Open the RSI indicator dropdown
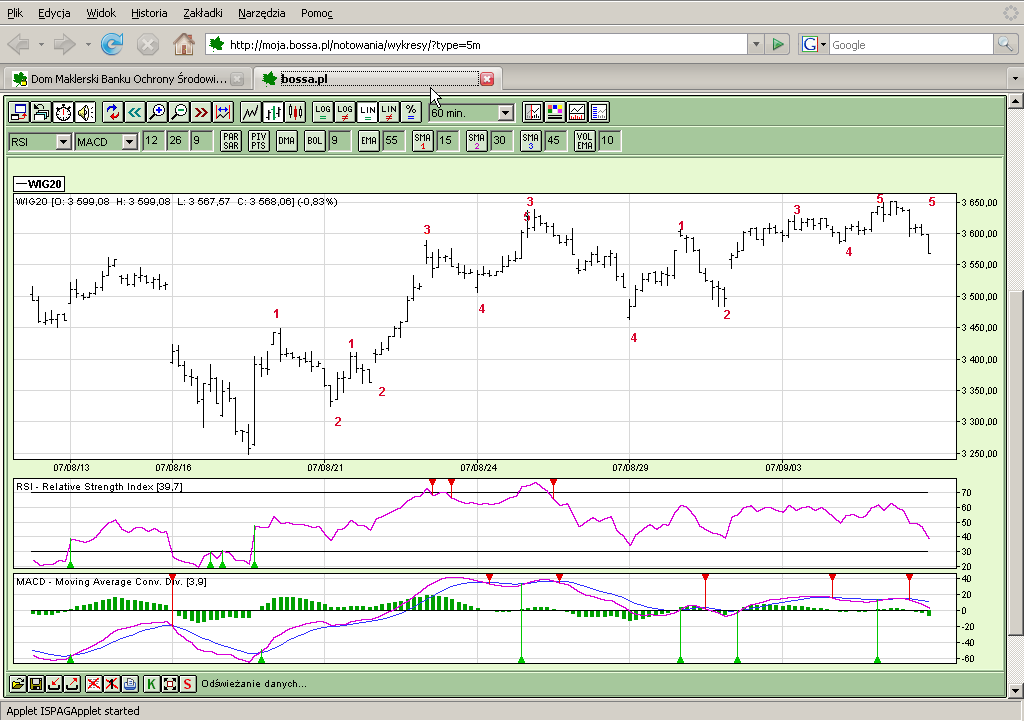The height and width of the screenshot is (721, 1024). pyautogui.click(x=64, y=142)
